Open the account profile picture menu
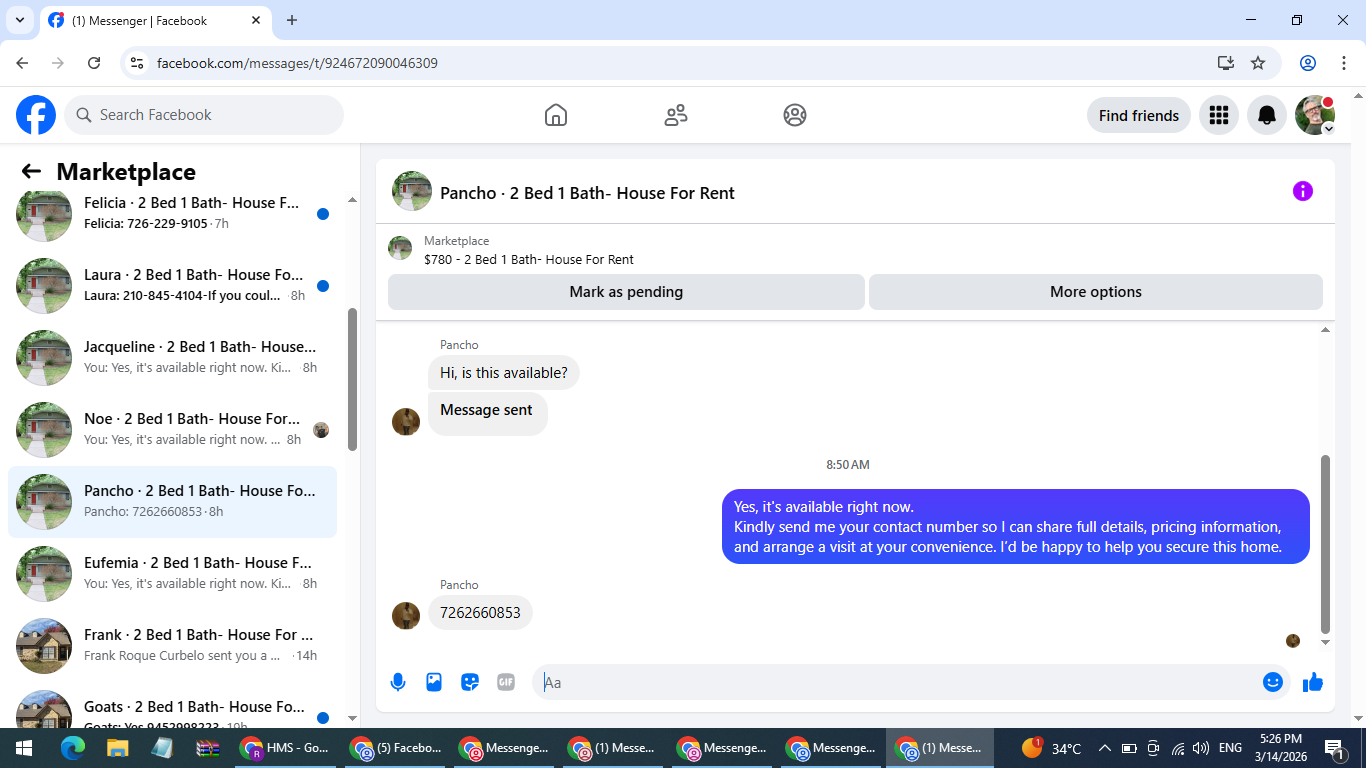This screenshot has width=1366, height=768. tap(1315, 115)
